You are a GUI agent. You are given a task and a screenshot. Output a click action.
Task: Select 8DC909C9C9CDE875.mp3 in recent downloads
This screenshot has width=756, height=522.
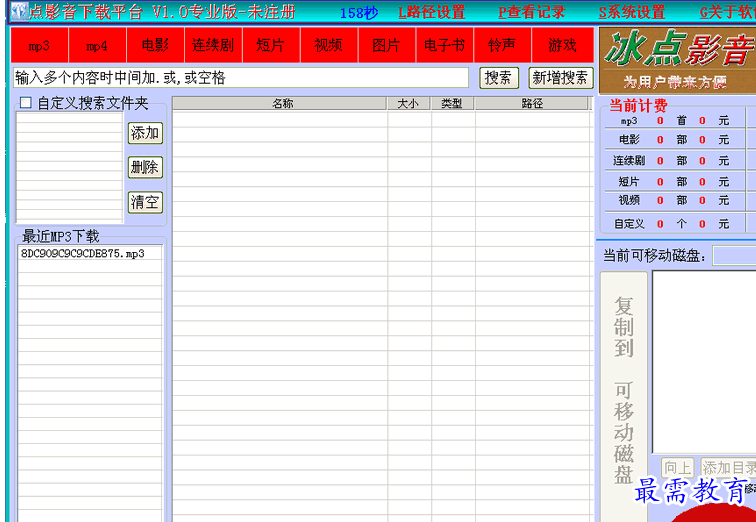pos(82,254)
